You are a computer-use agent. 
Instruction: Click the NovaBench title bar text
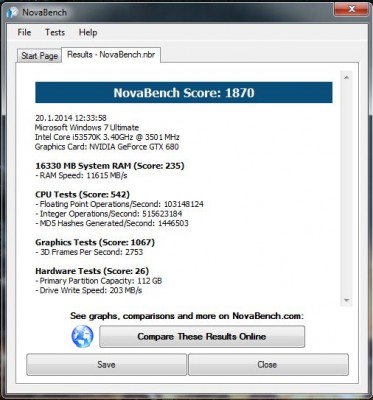click(44, 13)
